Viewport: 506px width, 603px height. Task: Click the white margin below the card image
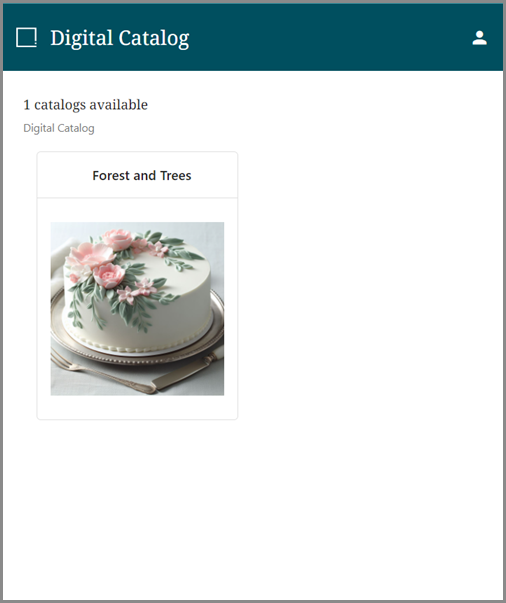137,407
